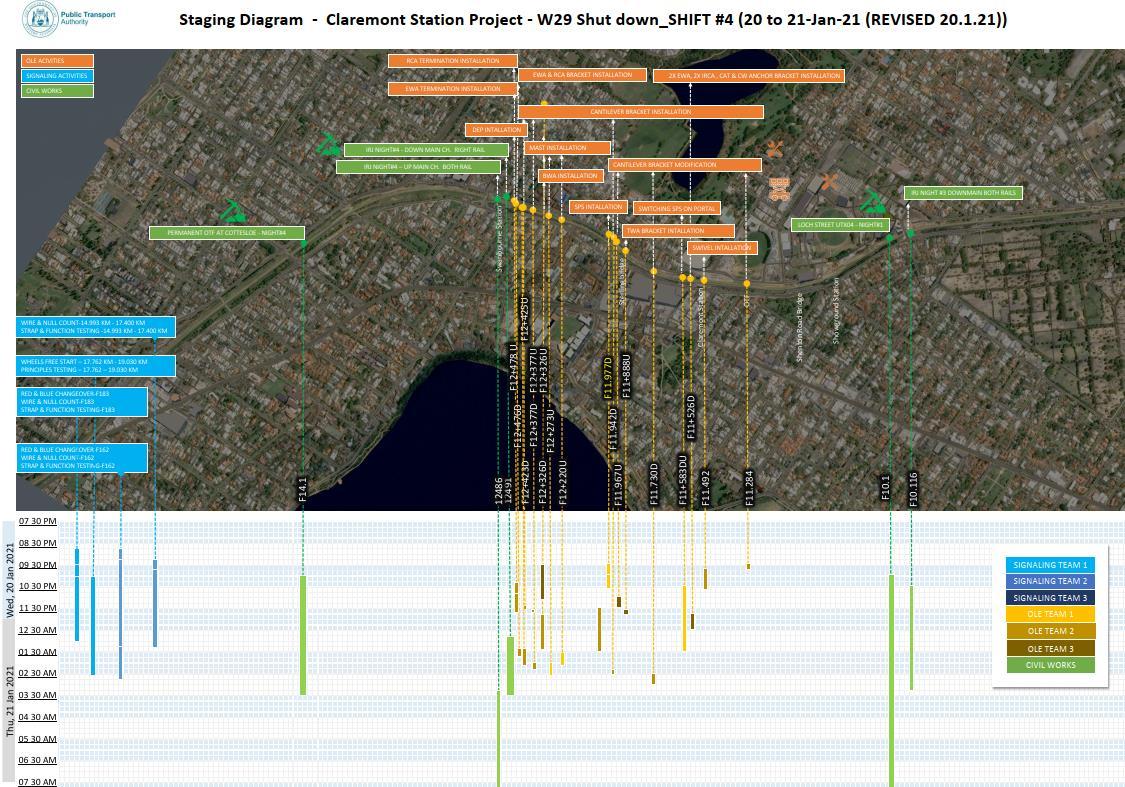The height and width of the screenshot is (787, 1125).
Task: Click the Showground Station map label
Action: [836, 311]
